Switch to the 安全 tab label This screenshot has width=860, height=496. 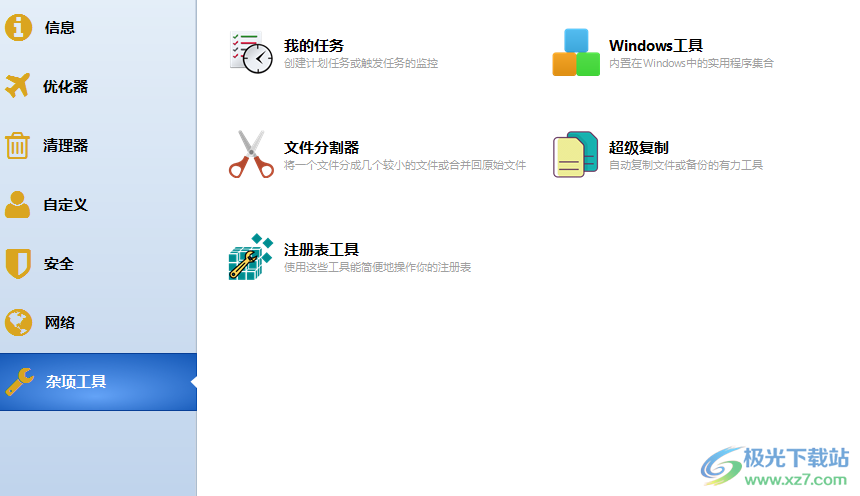[59, 264]
